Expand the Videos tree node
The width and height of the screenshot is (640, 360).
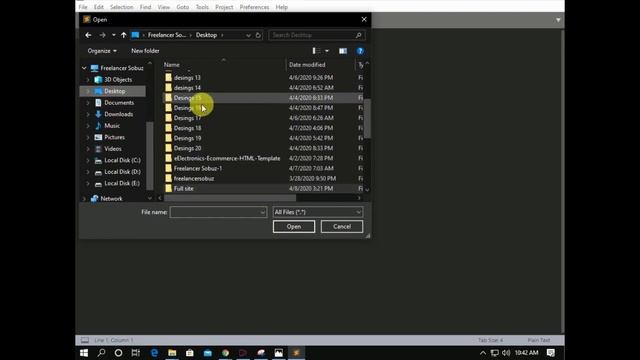(x=88, y=149)
